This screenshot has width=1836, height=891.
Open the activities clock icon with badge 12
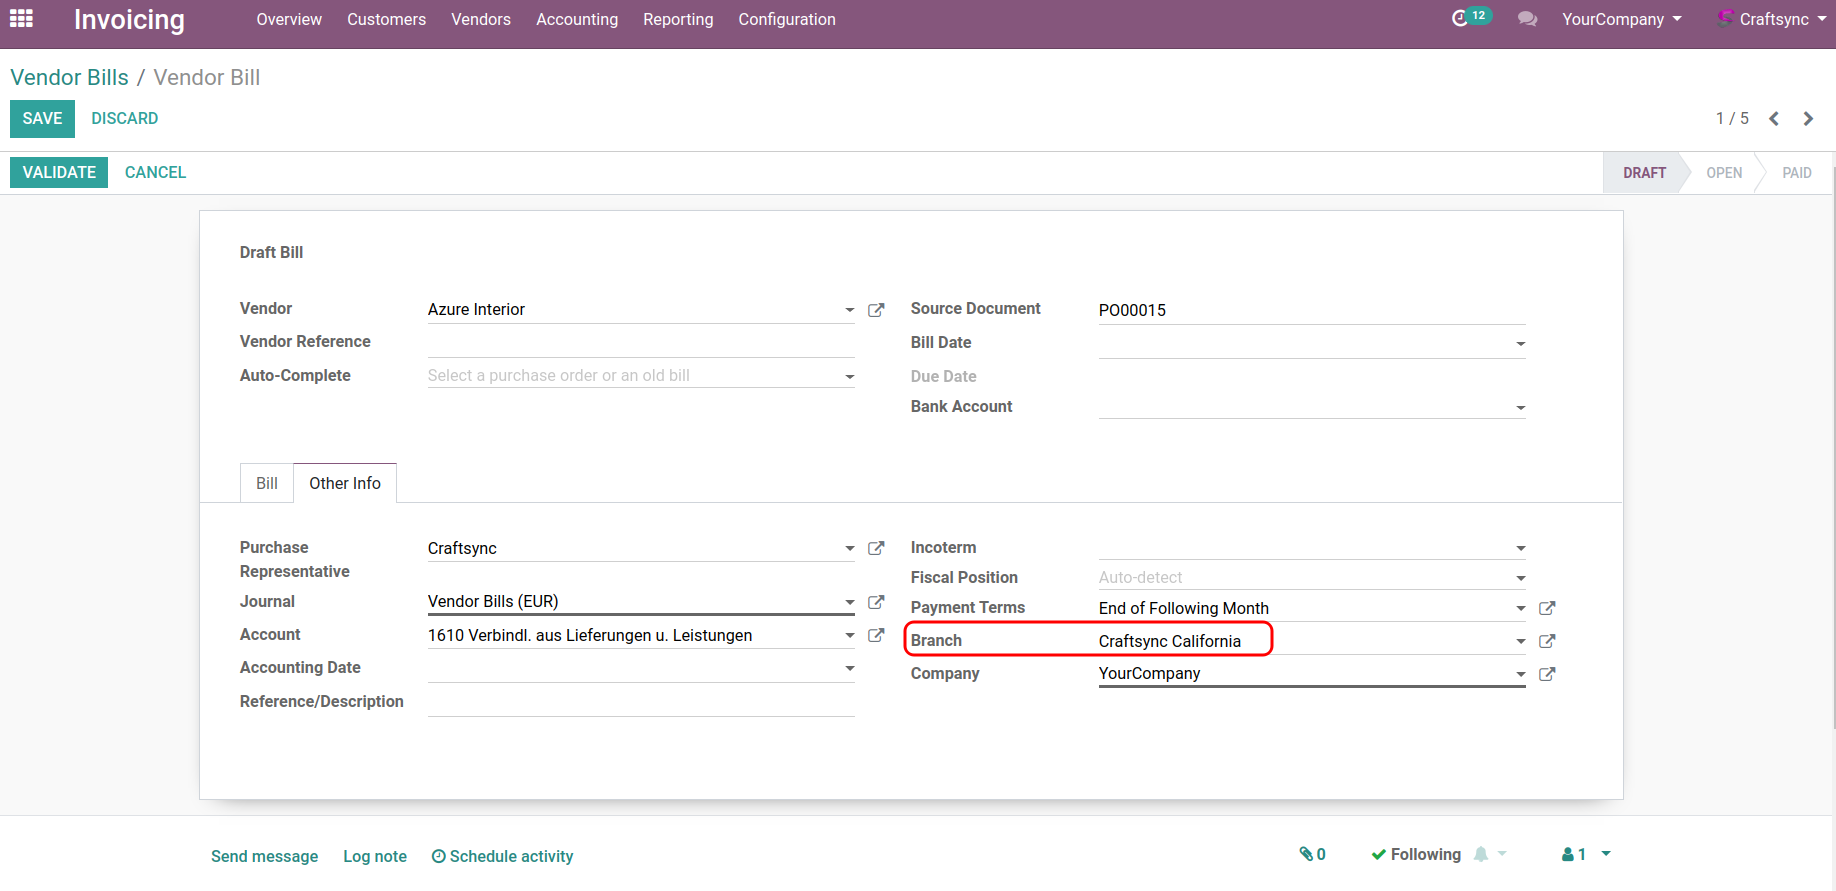coord(1461,18)
